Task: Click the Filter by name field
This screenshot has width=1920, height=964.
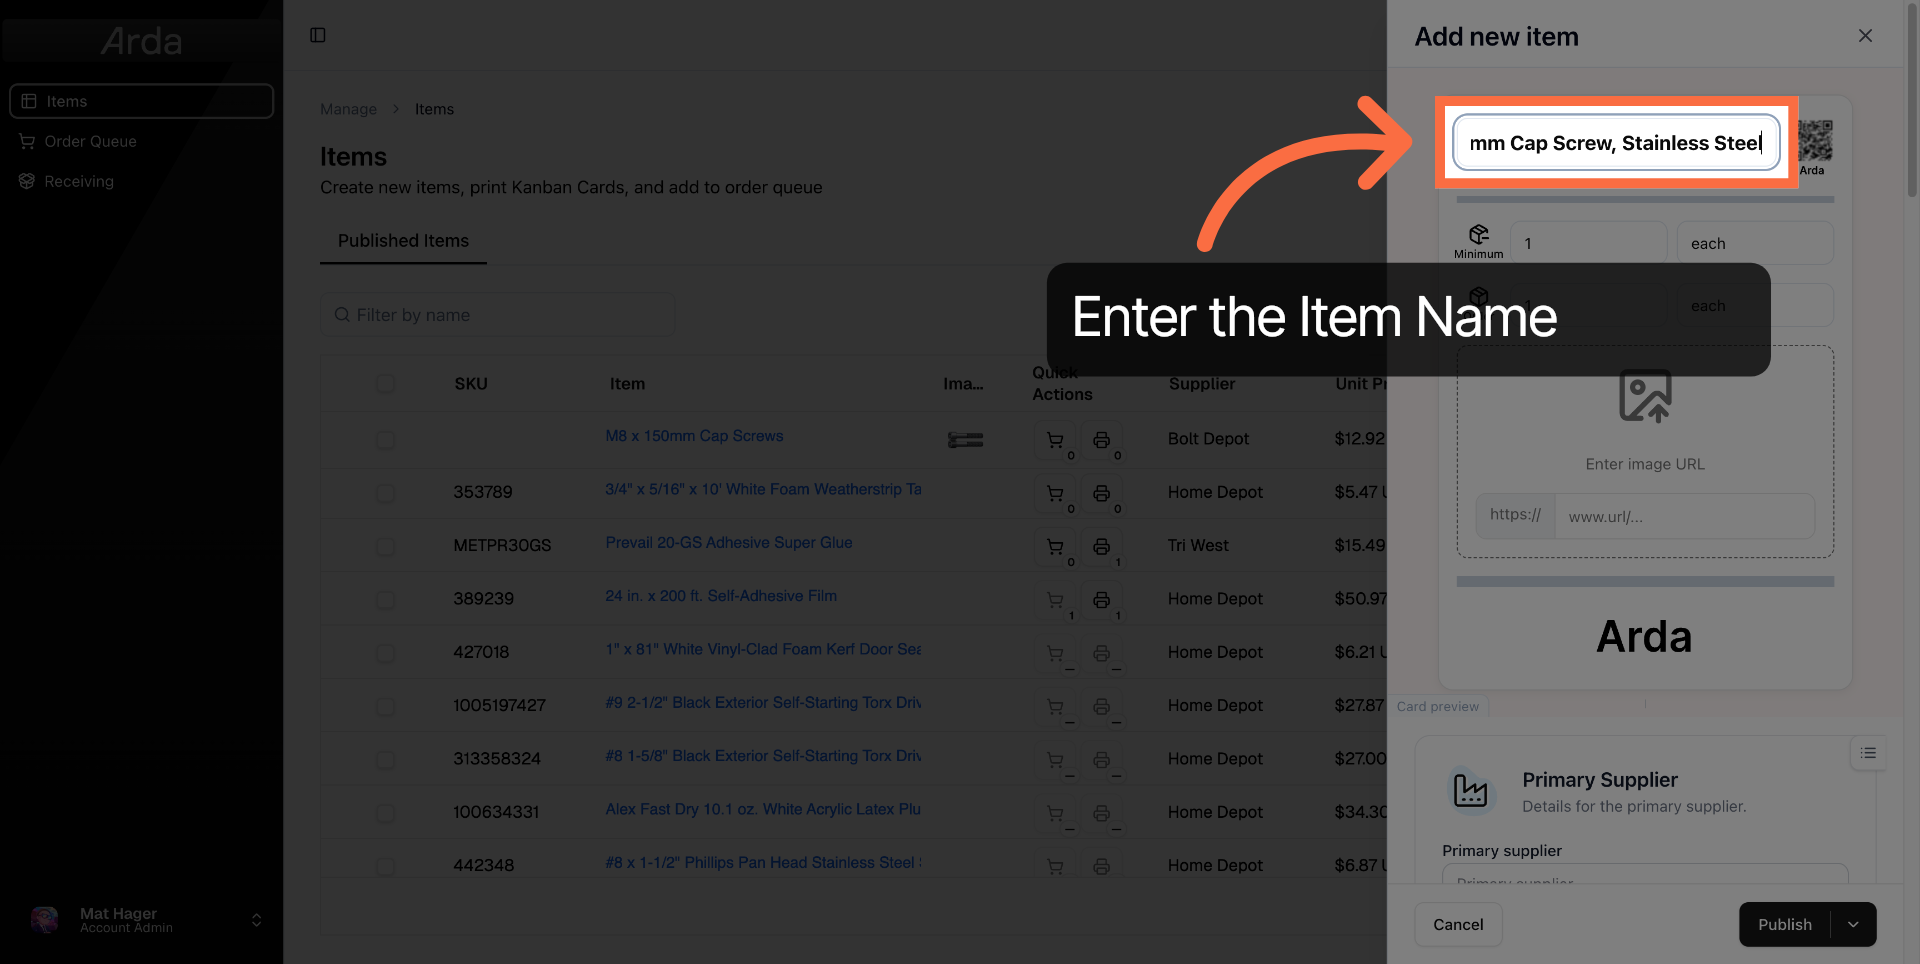Action: [498, 315]
